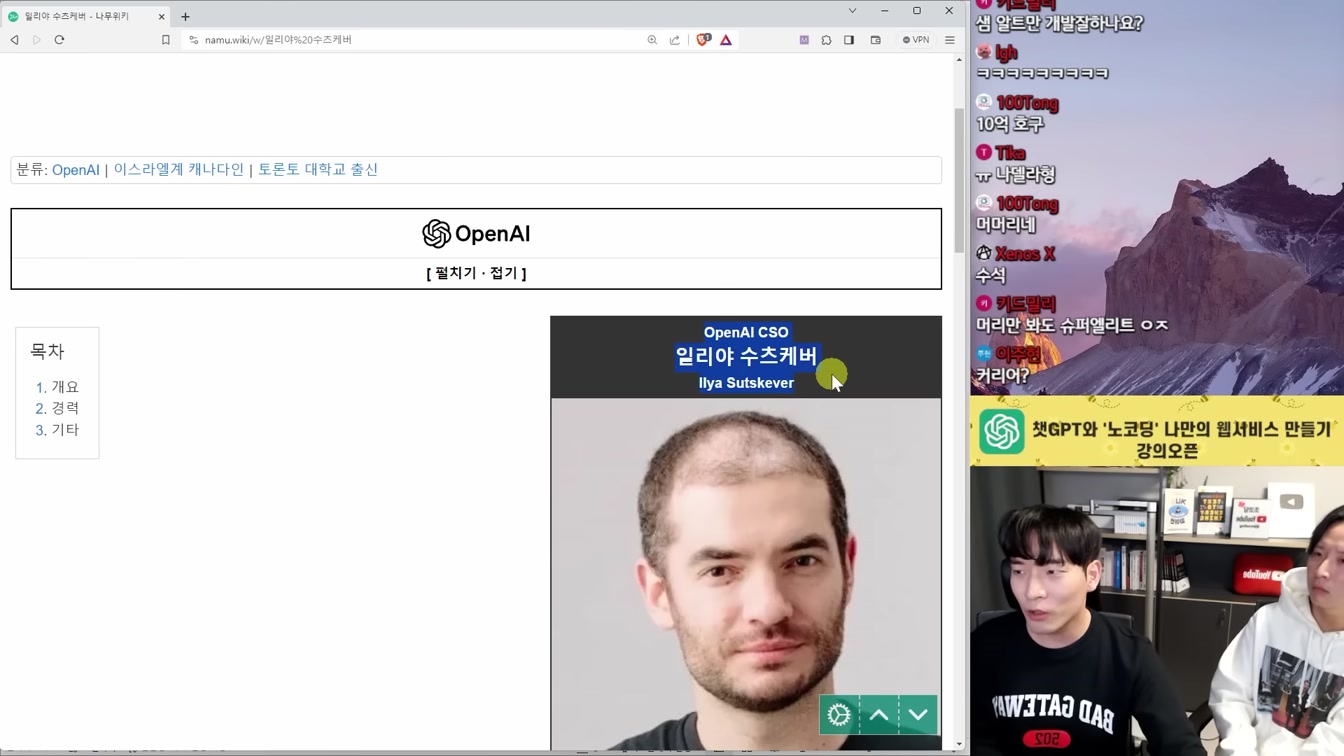
Task: Maximize the browser window
Action: (x=917, y=11)
